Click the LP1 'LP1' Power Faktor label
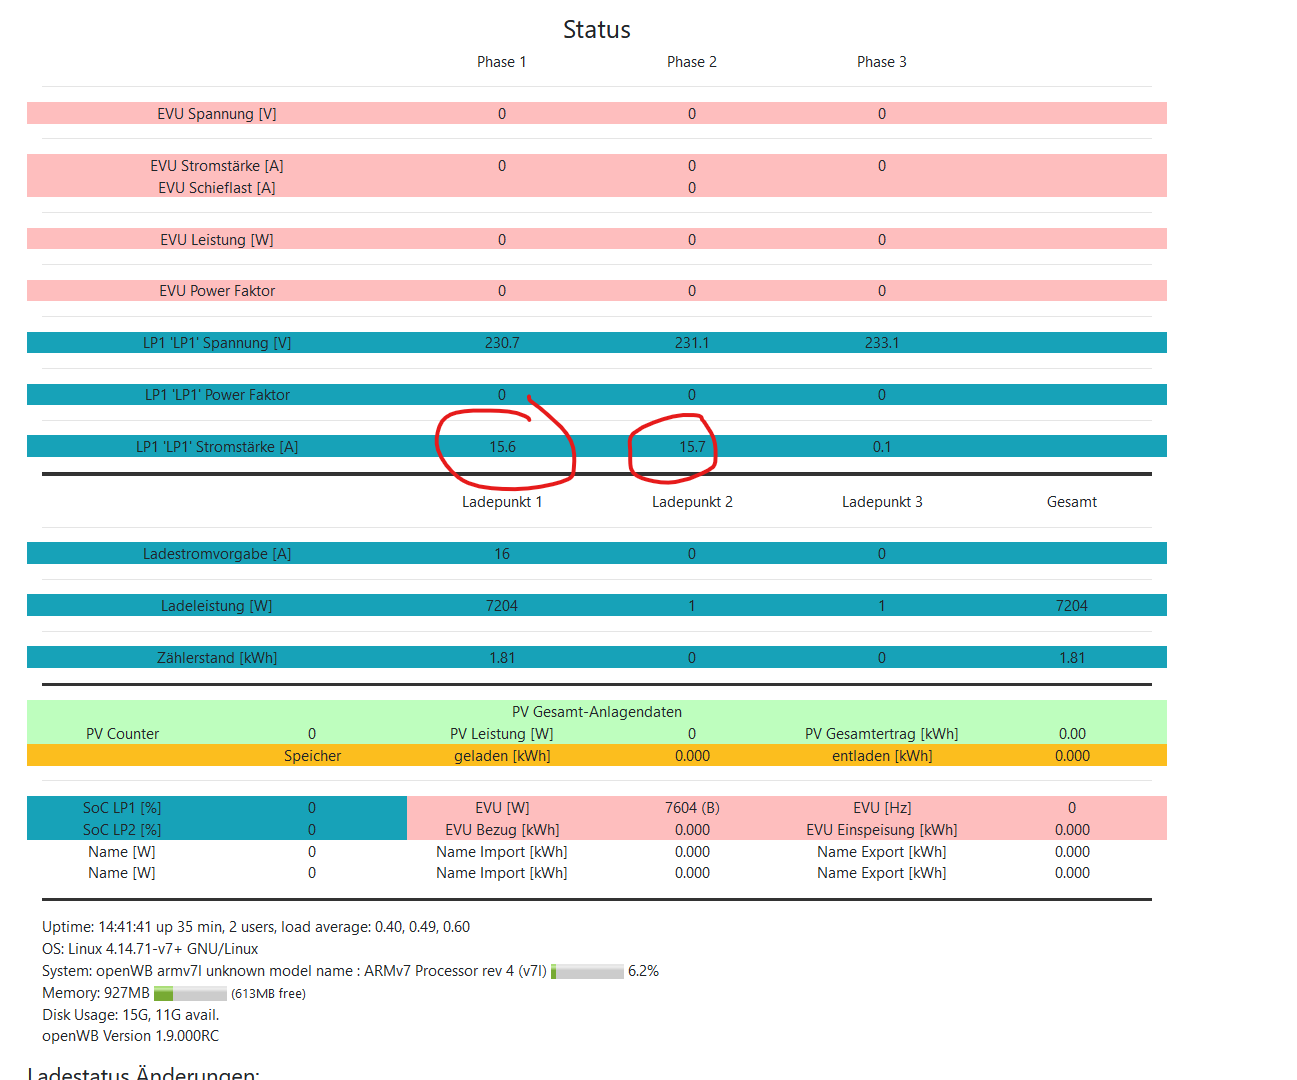The height and width of the screenshot is (1080, 1297). (217, 395)
